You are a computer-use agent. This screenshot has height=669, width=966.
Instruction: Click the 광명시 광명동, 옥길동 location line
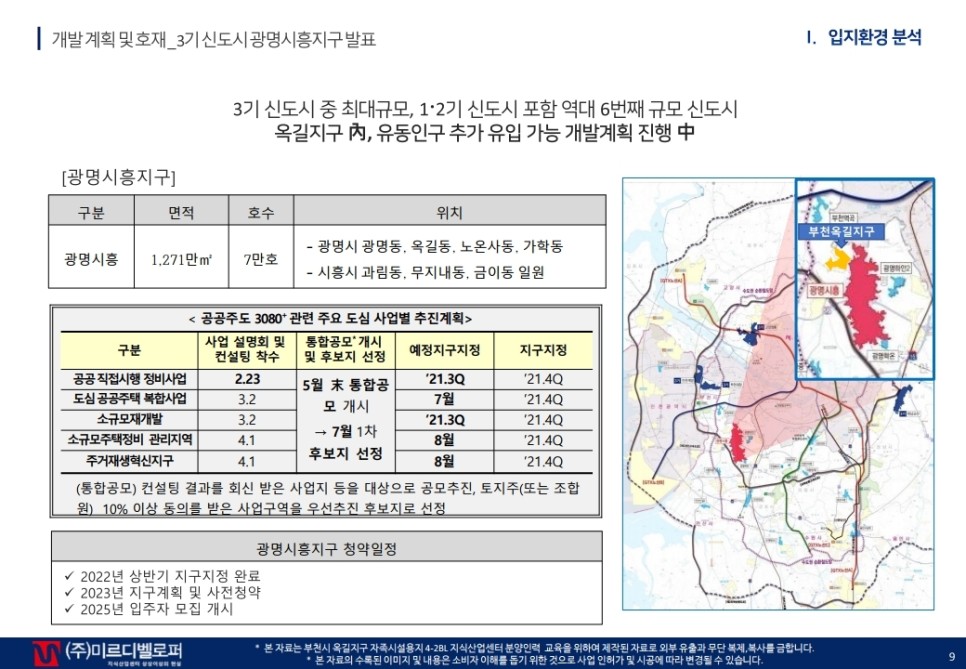pyautogui.click(x=435, y=247)
